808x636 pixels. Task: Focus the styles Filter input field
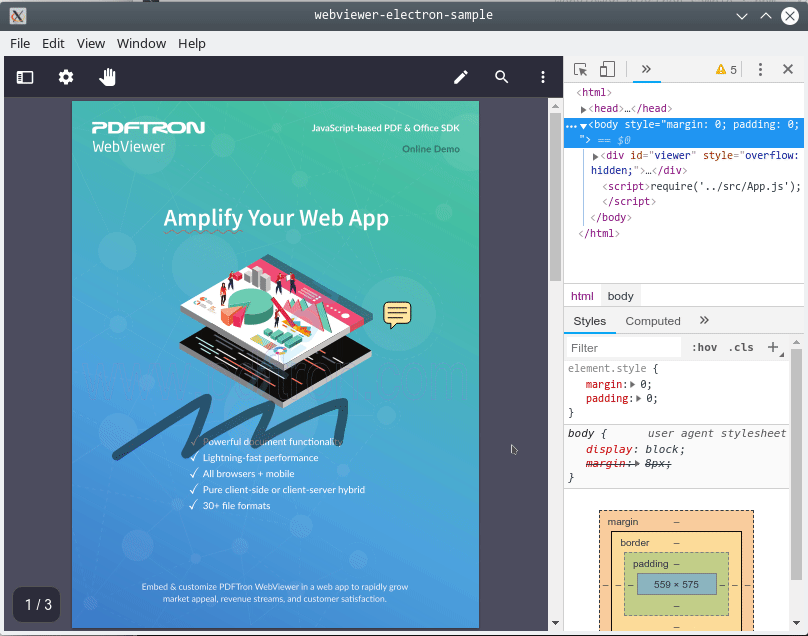[x=622, y=348]
